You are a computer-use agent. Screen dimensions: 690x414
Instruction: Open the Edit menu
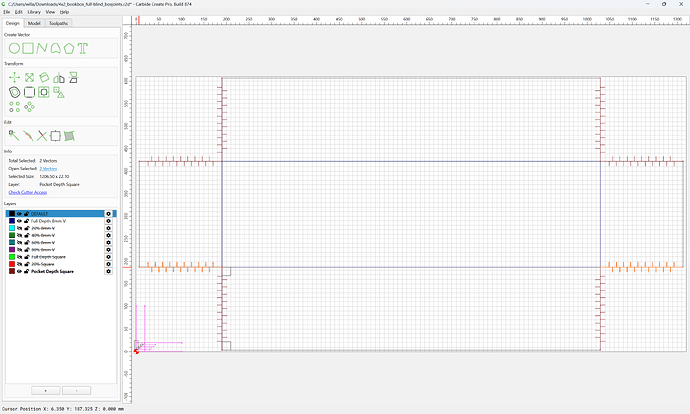[18, 12]
